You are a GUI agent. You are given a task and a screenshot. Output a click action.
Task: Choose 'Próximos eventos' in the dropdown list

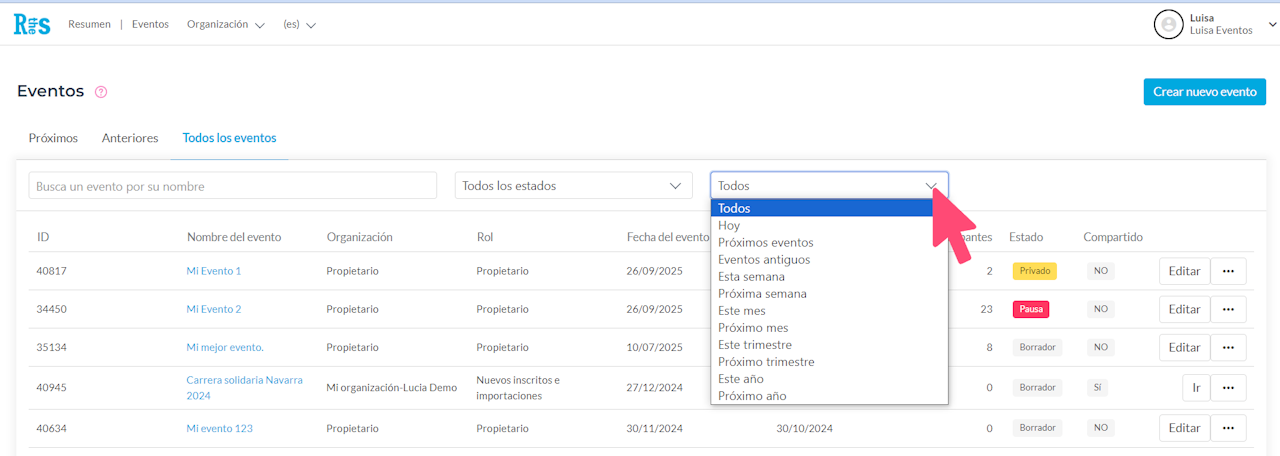pyautogui.click(x=766, y=243)
